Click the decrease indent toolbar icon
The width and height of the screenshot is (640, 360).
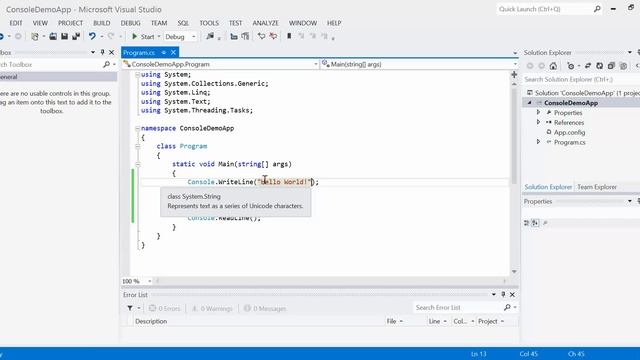(x=234, y=36)
